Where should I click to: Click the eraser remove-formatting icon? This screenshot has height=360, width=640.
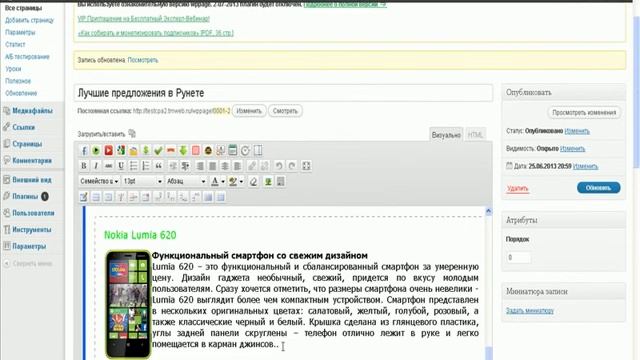pos(253,182)
